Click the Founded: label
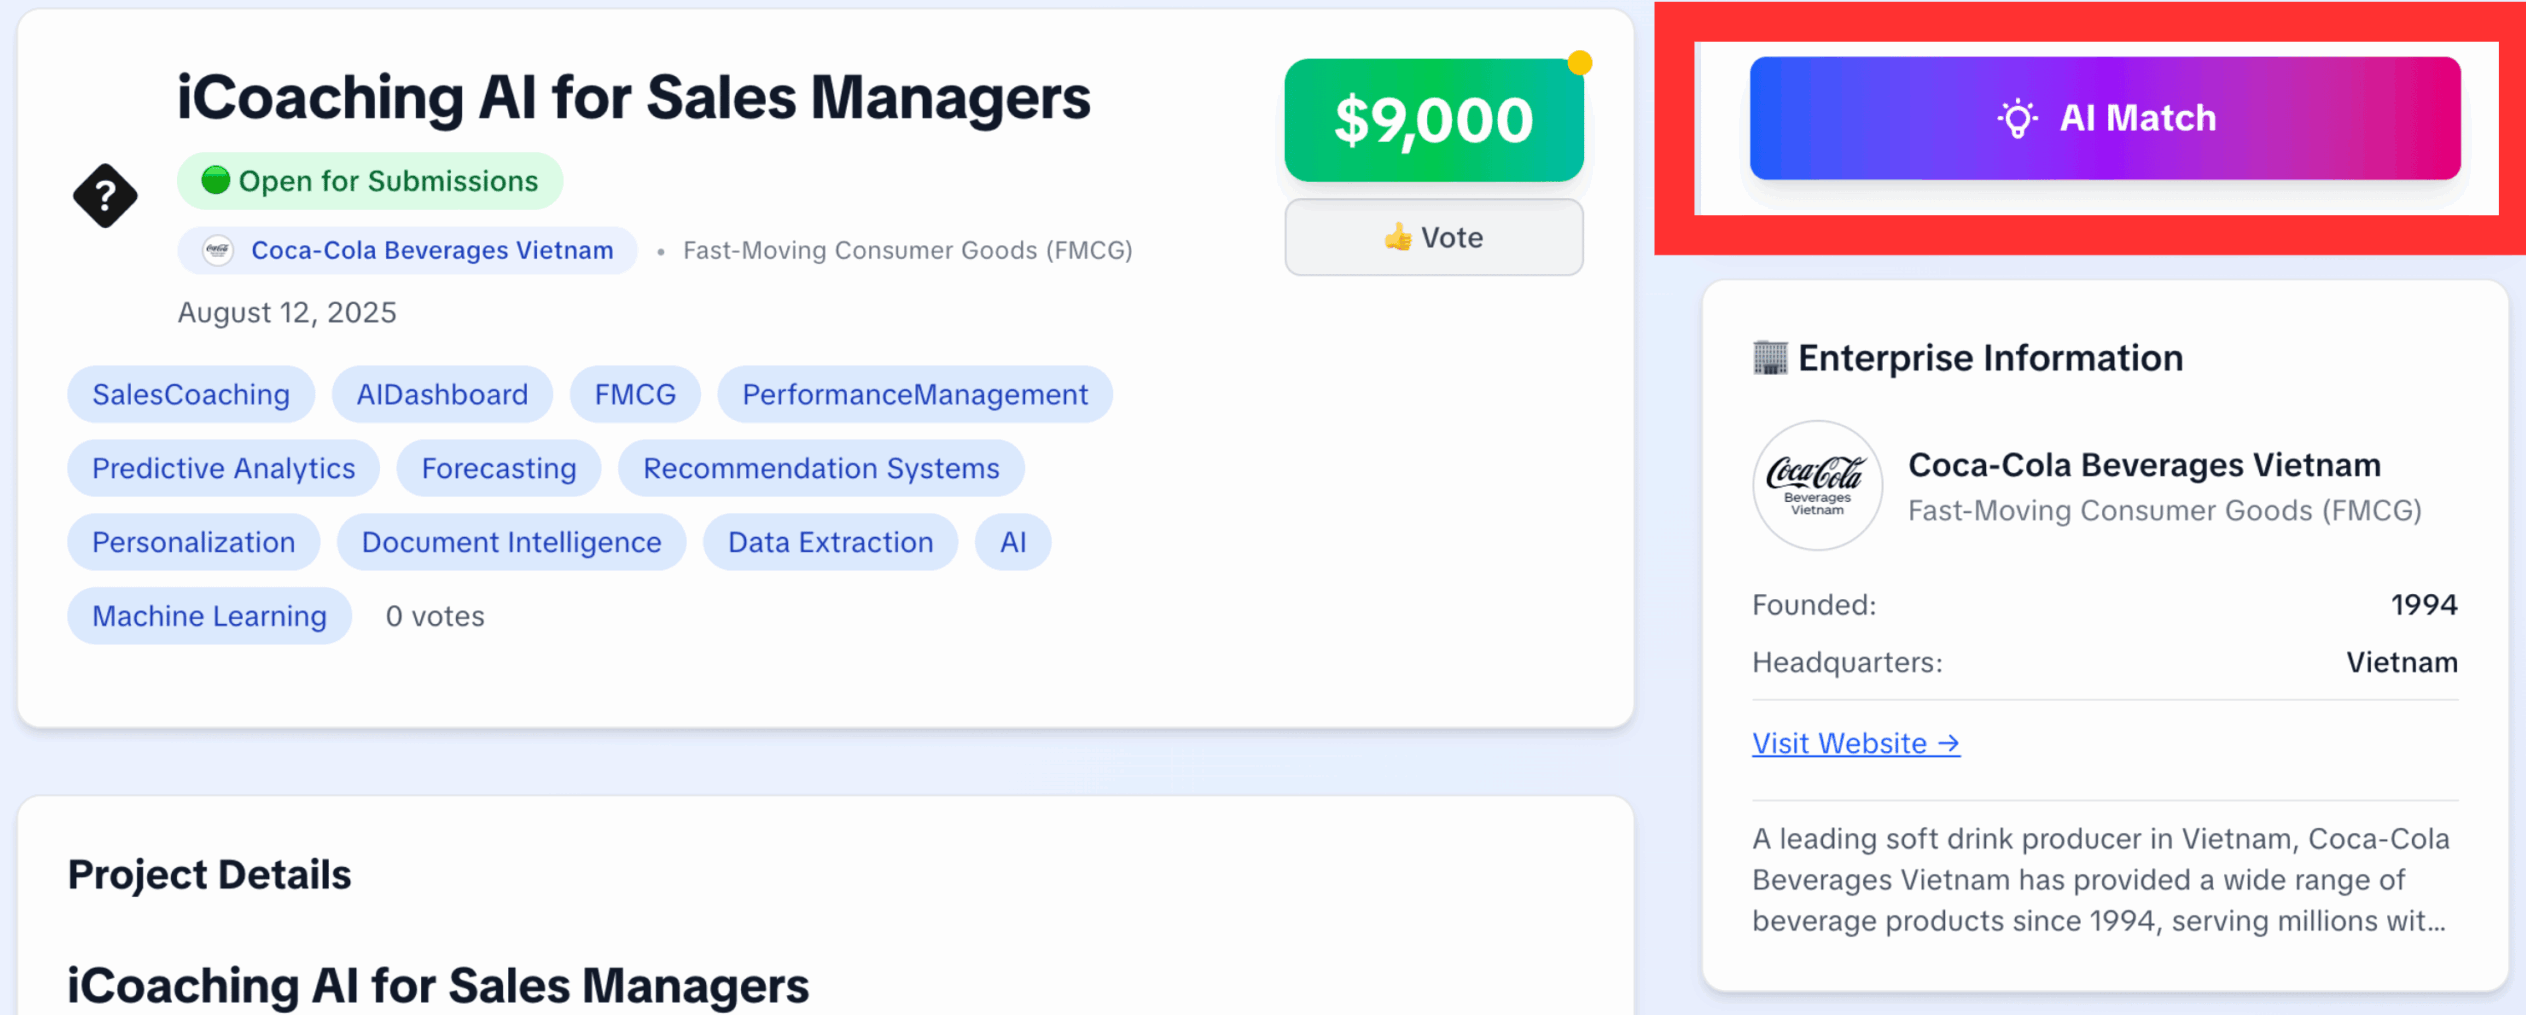 tap(1814, 605)
